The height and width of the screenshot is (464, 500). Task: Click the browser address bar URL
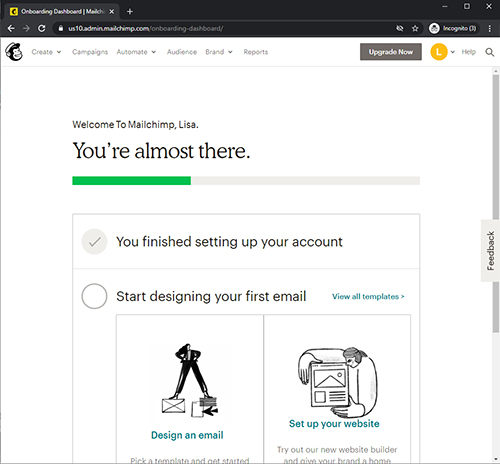146,28
